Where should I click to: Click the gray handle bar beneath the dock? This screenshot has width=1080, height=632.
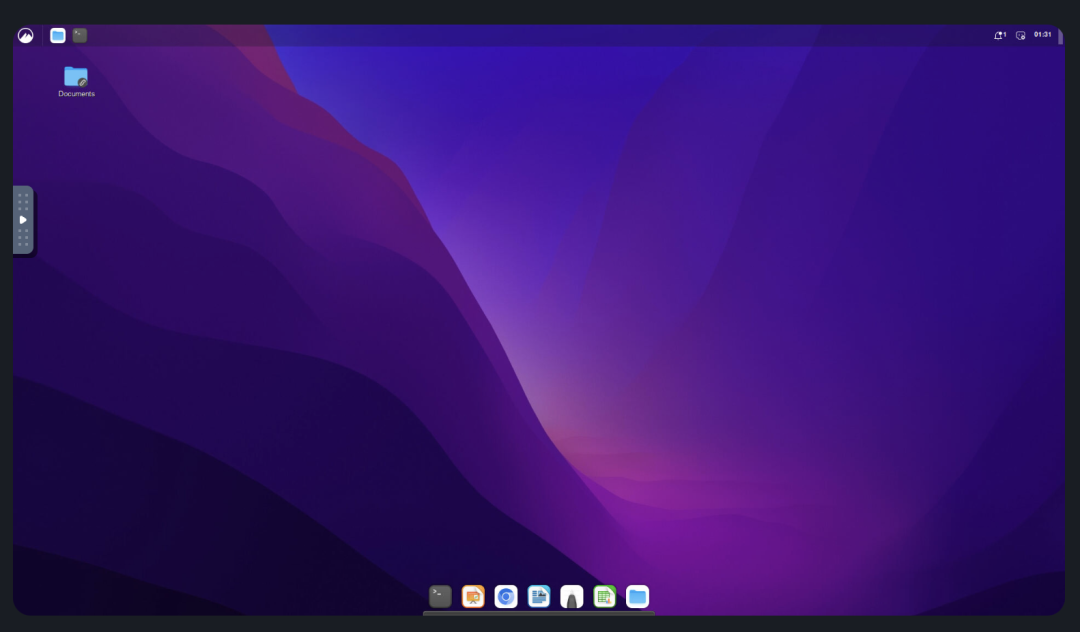point(539,613)
